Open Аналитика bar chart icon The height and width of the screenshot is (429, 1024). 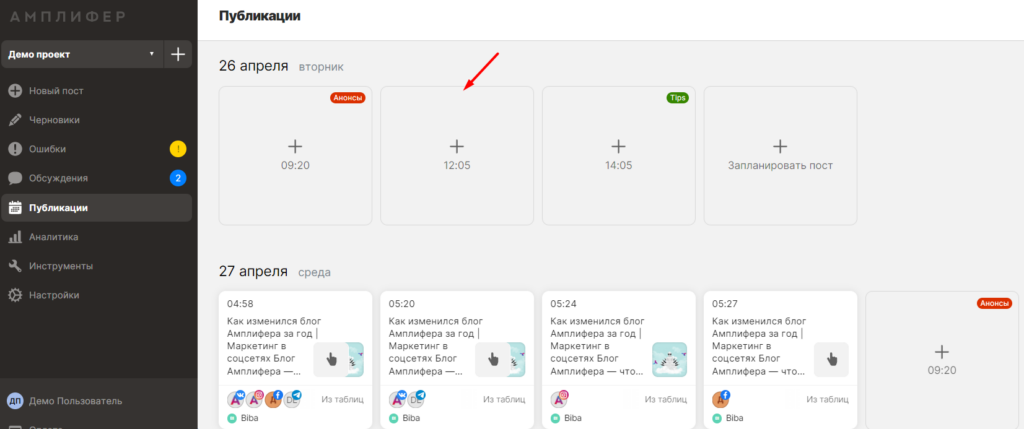tap(15, 237)
